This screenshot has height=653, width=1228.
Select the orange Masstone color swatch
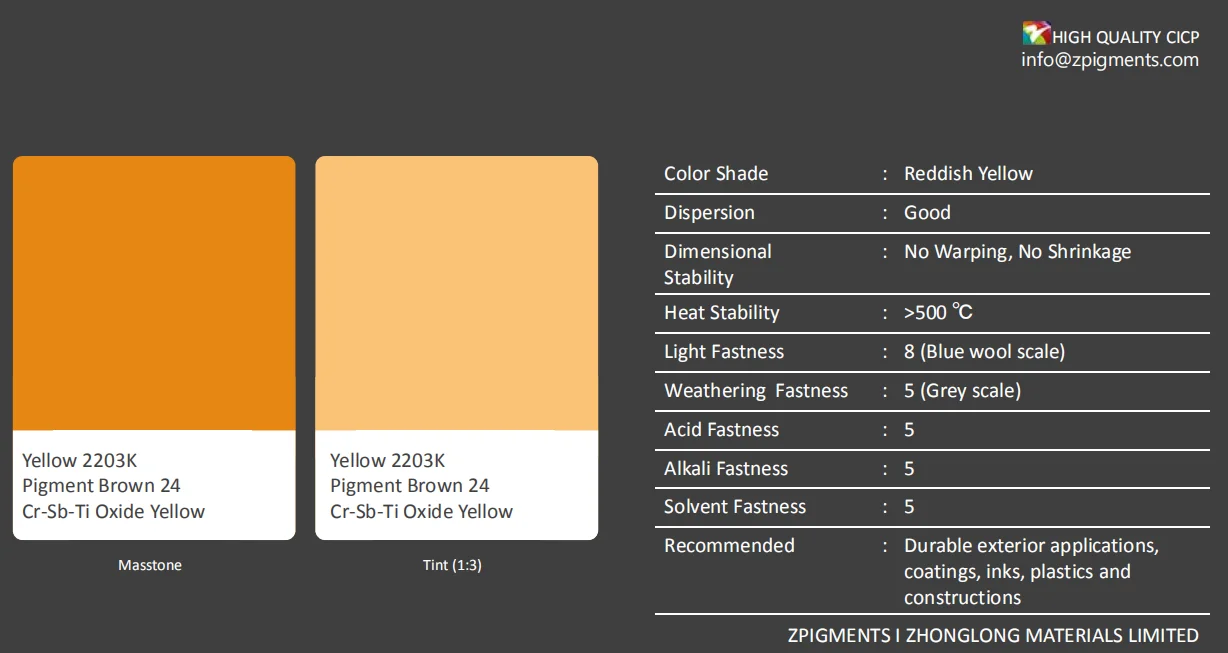click(154, 293)
